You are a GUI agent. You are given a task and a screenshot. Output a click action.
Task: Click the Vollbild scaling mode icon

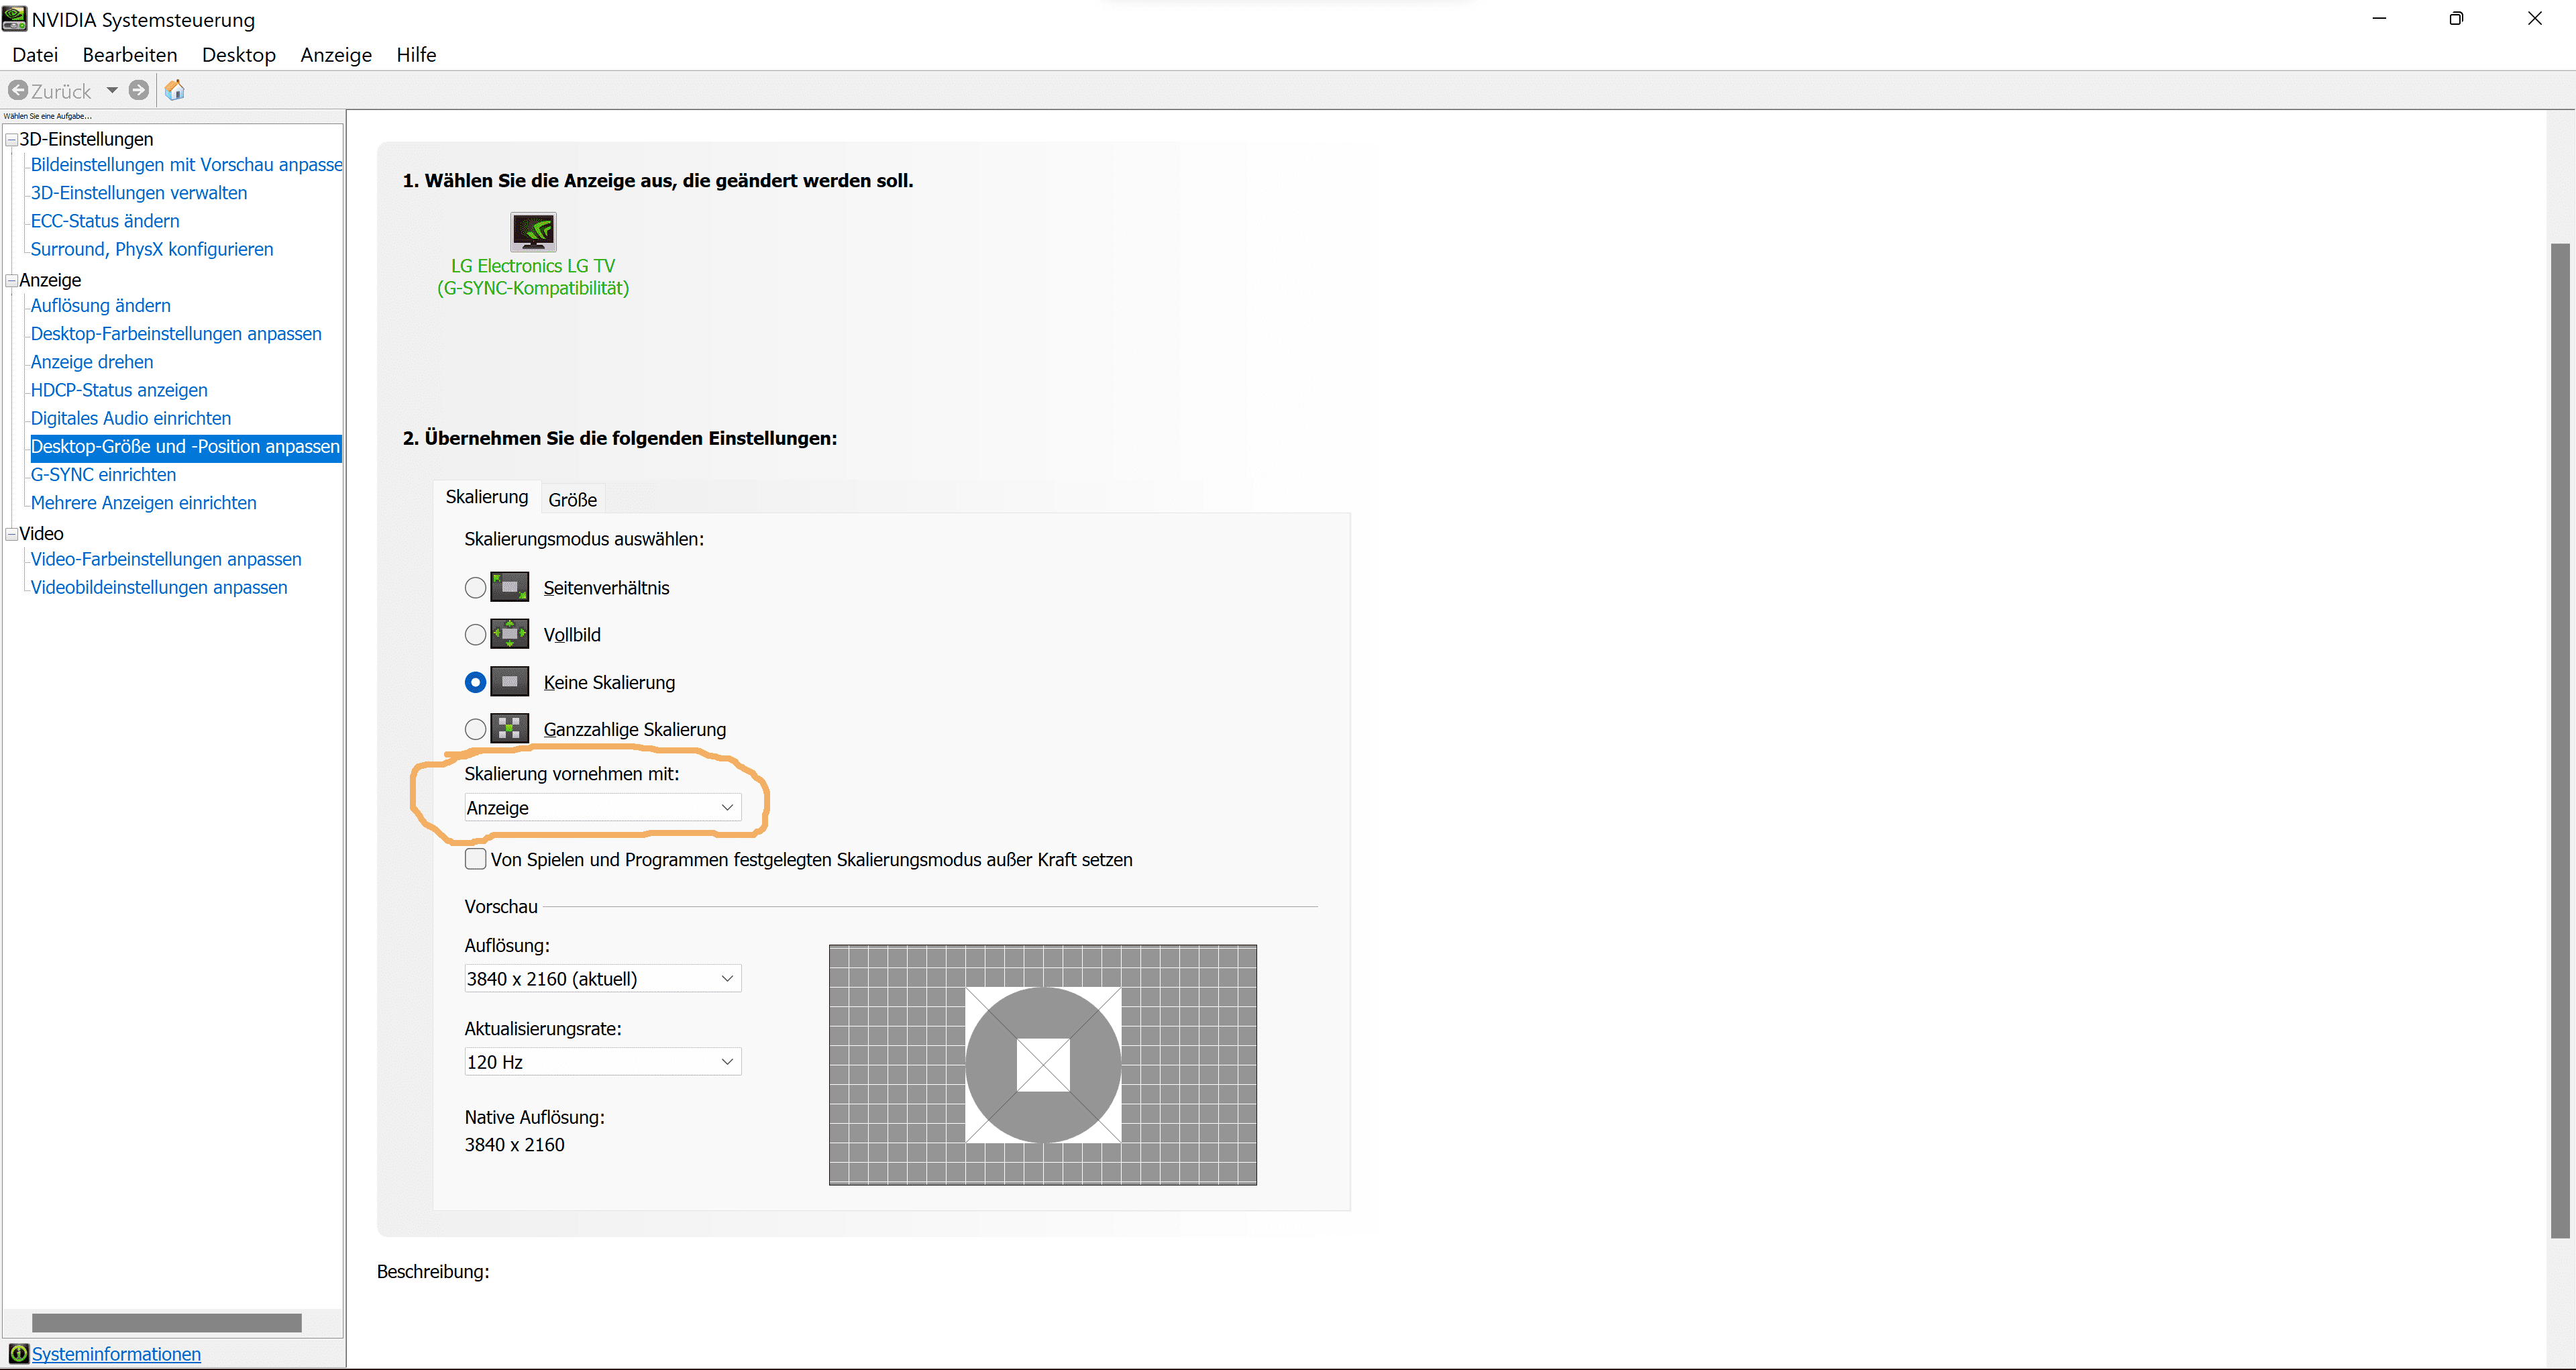[509, 635]
